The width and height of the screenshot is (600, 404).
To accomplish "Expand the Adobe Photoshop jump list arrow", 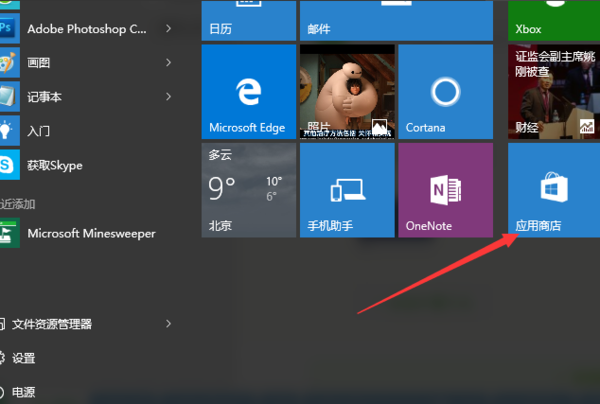I will [168, 29].
